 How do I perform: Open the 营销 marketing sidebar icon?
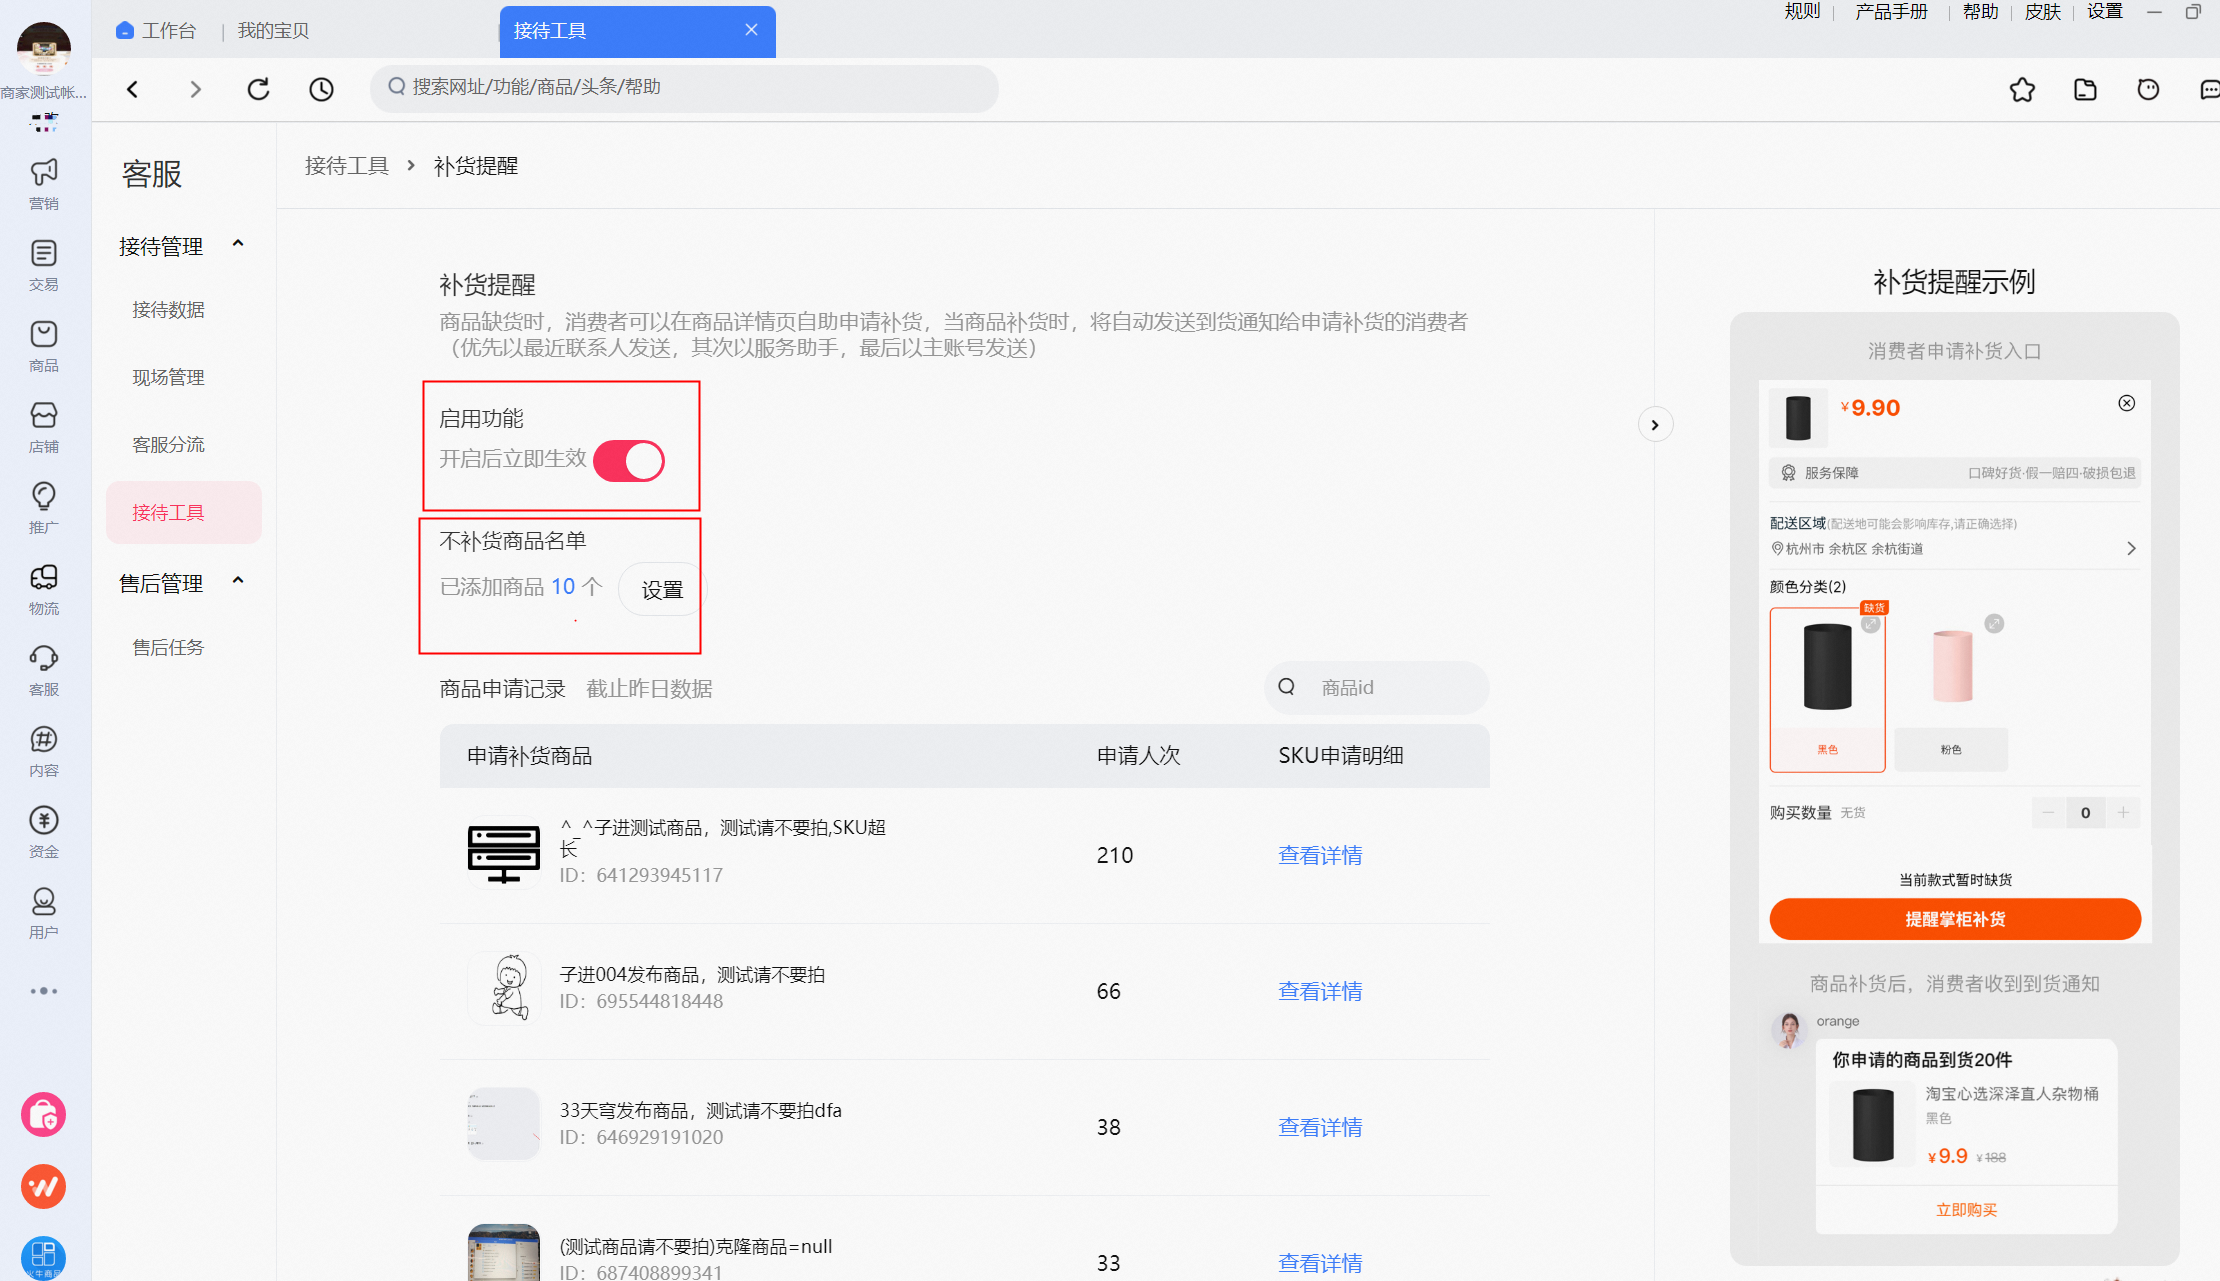[x=44, y=184]
